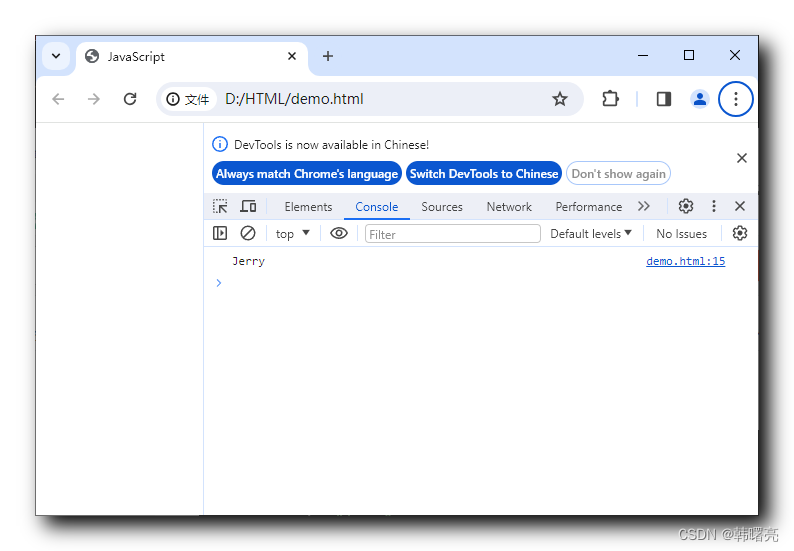Select the JavaScript browser tab
Viewport: 794px width, 551px height.
click(x=192, y=57)
